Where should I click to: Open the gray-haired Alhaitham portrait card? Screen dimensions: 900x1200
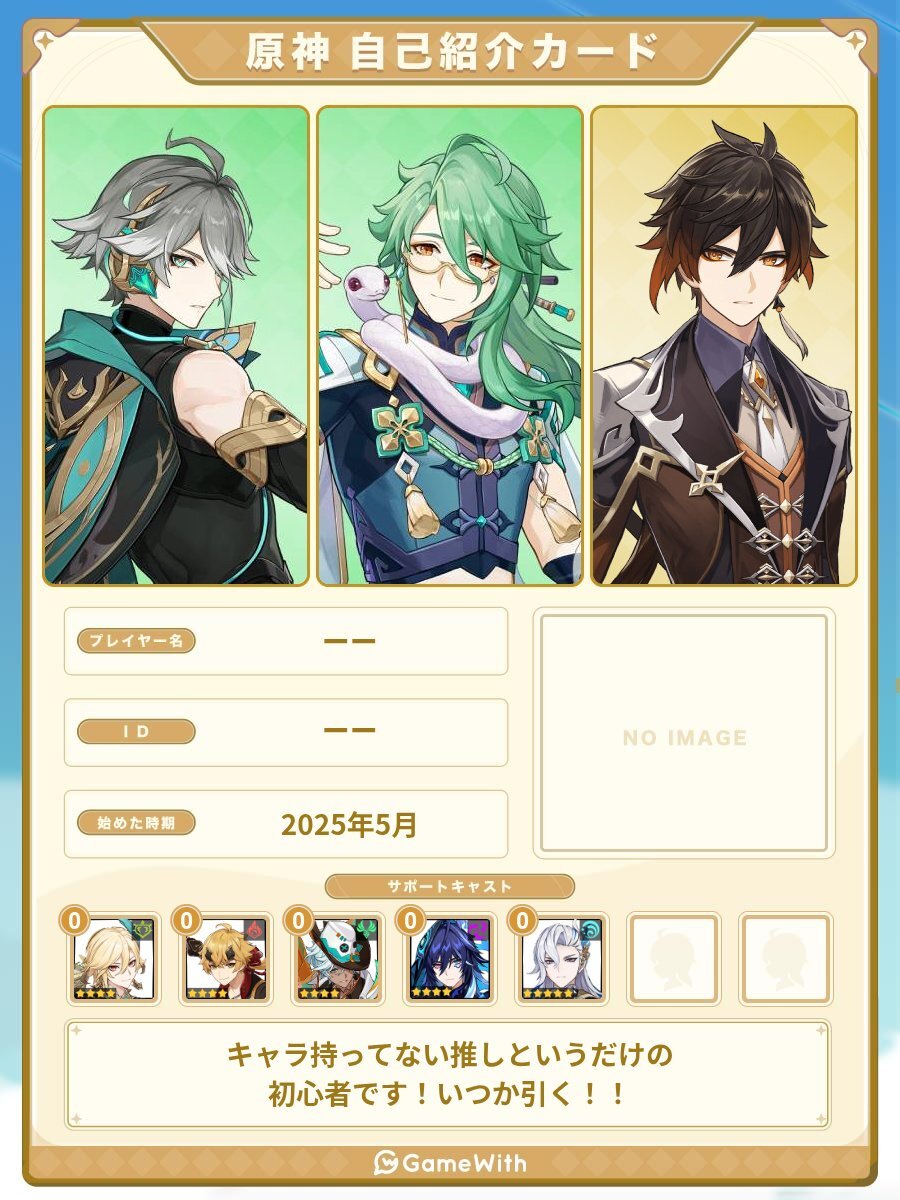[176, 345]
